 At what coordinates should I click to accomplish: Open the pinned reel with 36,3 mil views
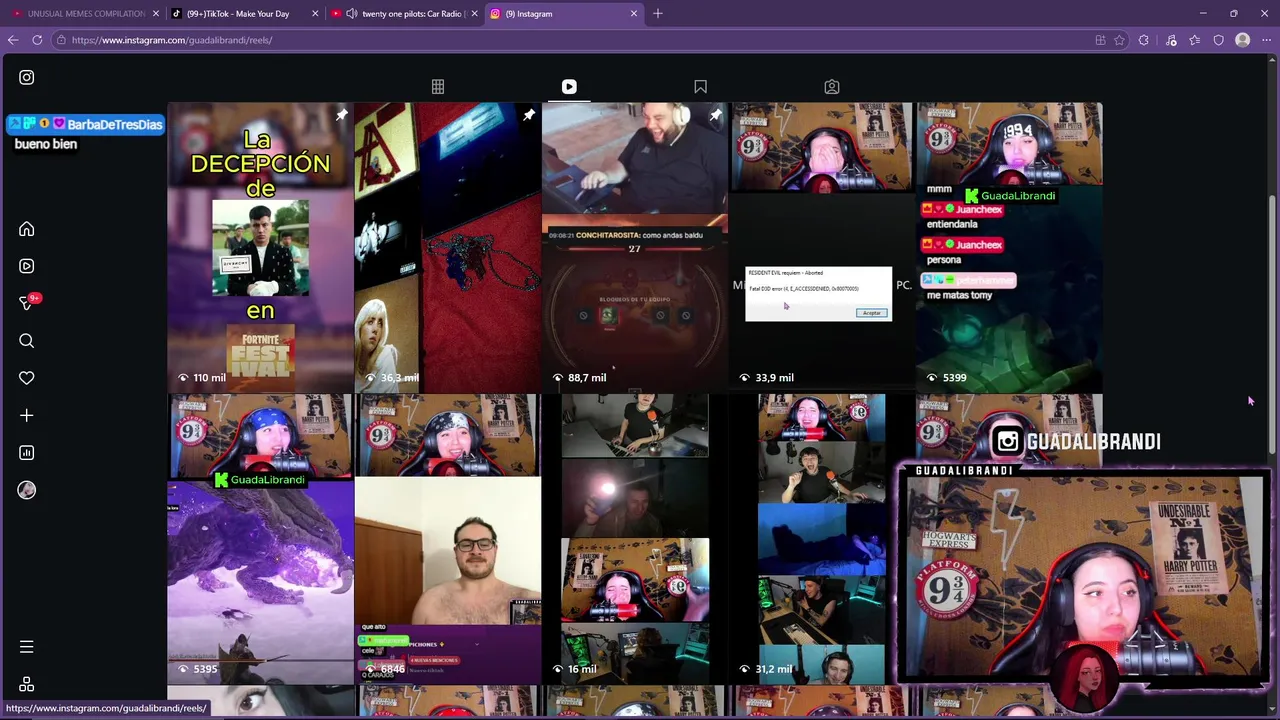[x=447, y=247]
